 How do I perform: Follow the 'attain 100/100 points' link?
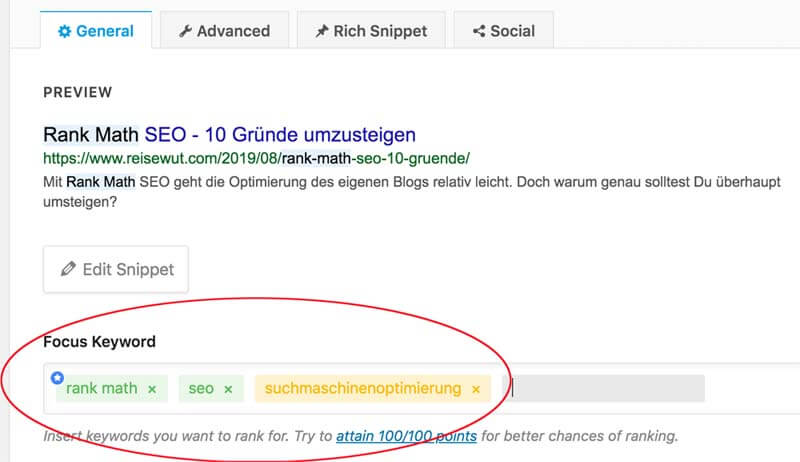(406, 436)
